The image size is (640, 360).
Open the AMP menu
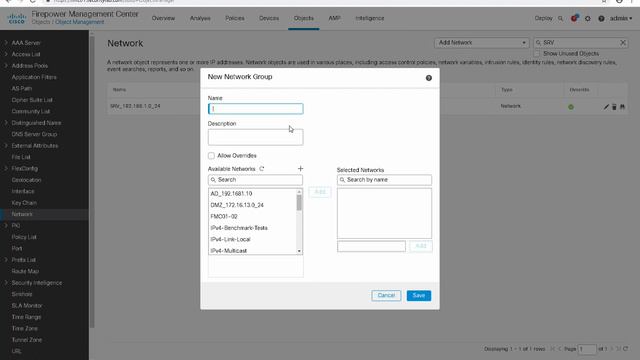point(334,18)
